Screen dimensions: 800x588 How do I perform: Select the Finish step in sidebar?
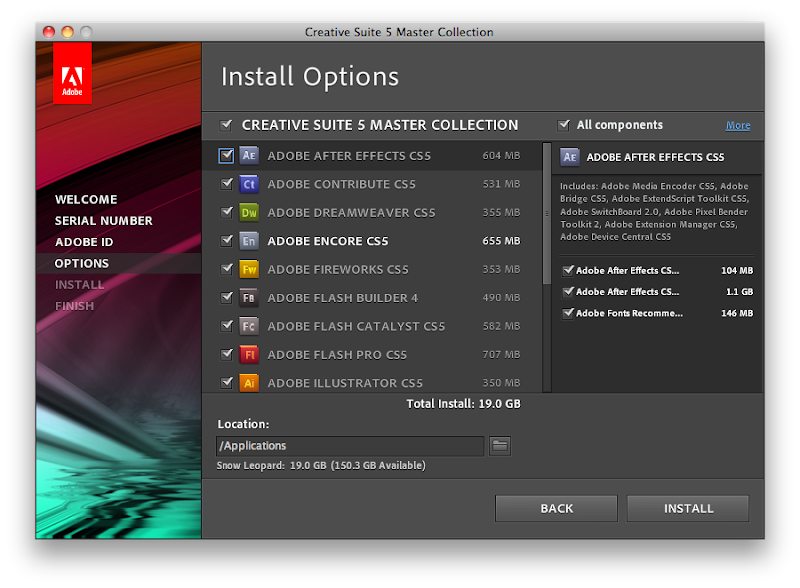[74, 306]
